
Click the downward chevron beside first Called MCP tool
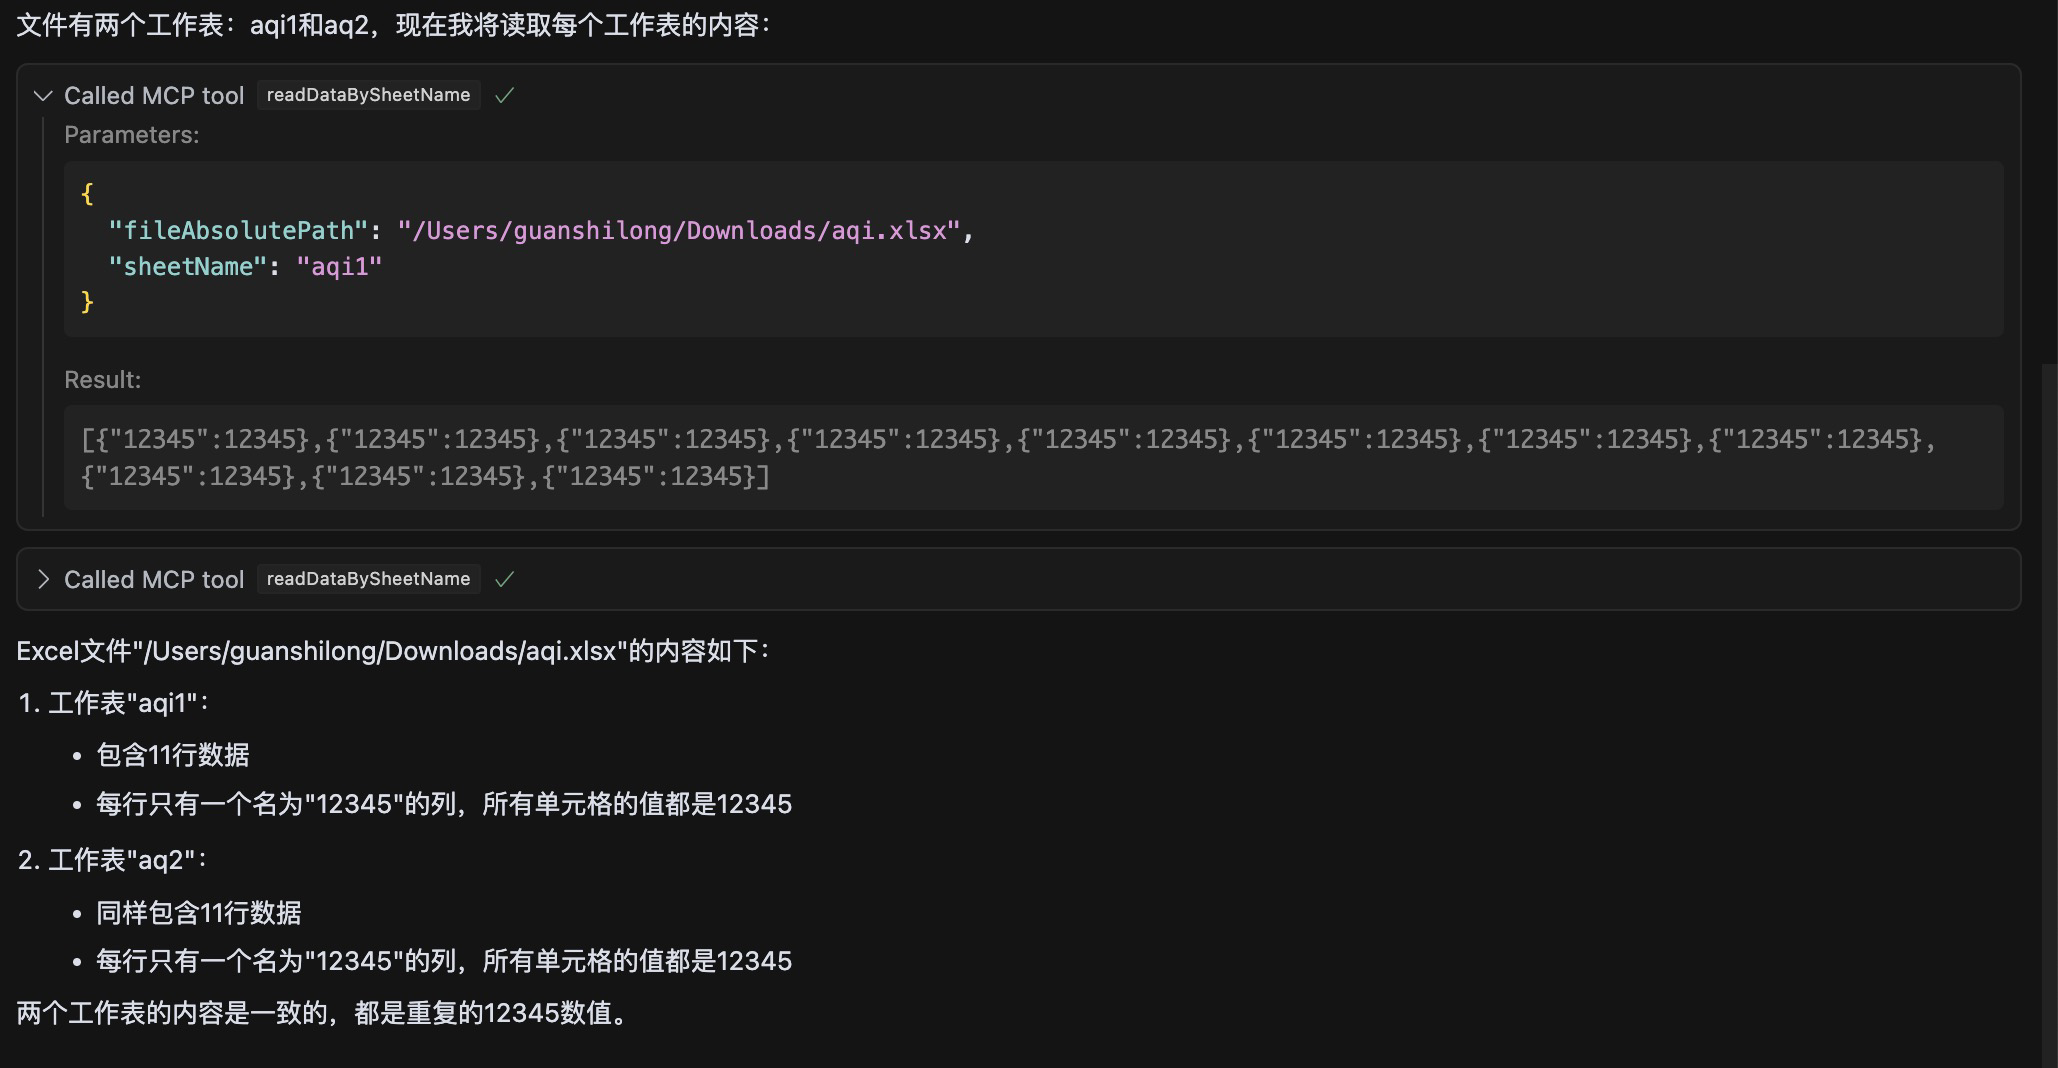(42, 95)
